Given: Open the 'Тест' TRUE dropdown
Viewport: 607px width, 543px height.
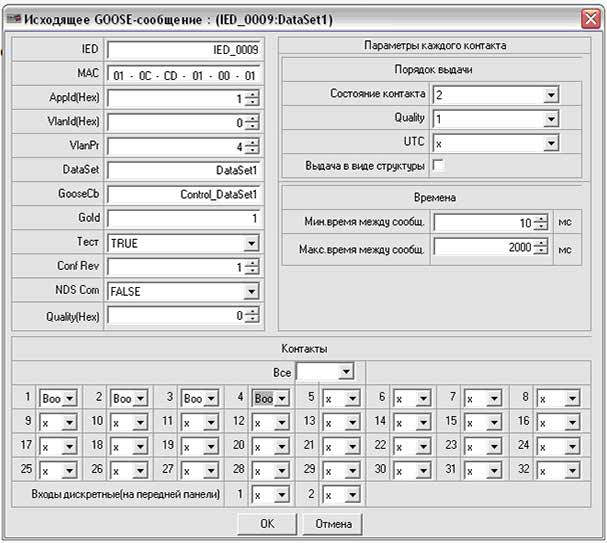Looking at the screenshot, I should (x=251, y=243).
